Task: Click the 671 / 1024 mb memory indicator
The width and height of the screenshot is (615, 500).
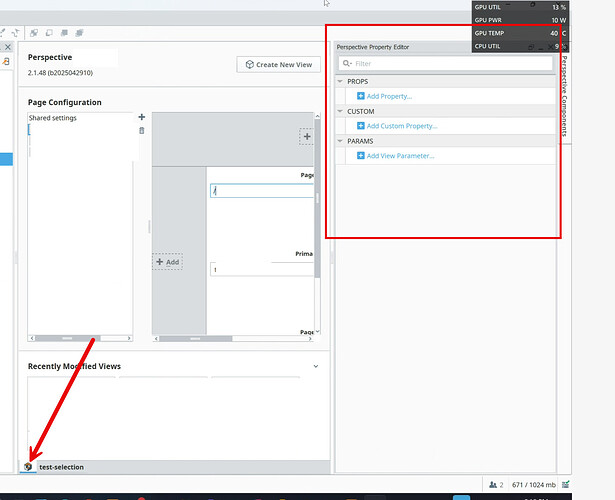Action: (x=534, y=485)
